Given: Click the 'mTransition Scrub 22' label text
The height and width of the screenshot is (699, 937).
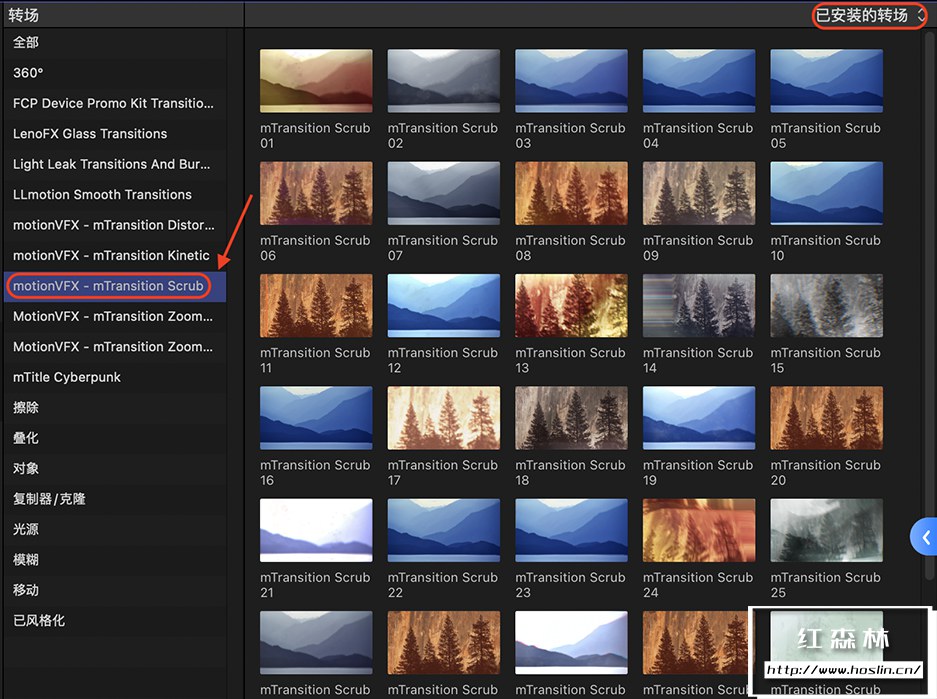Looking at the screenshot, I should coord(443,585).
